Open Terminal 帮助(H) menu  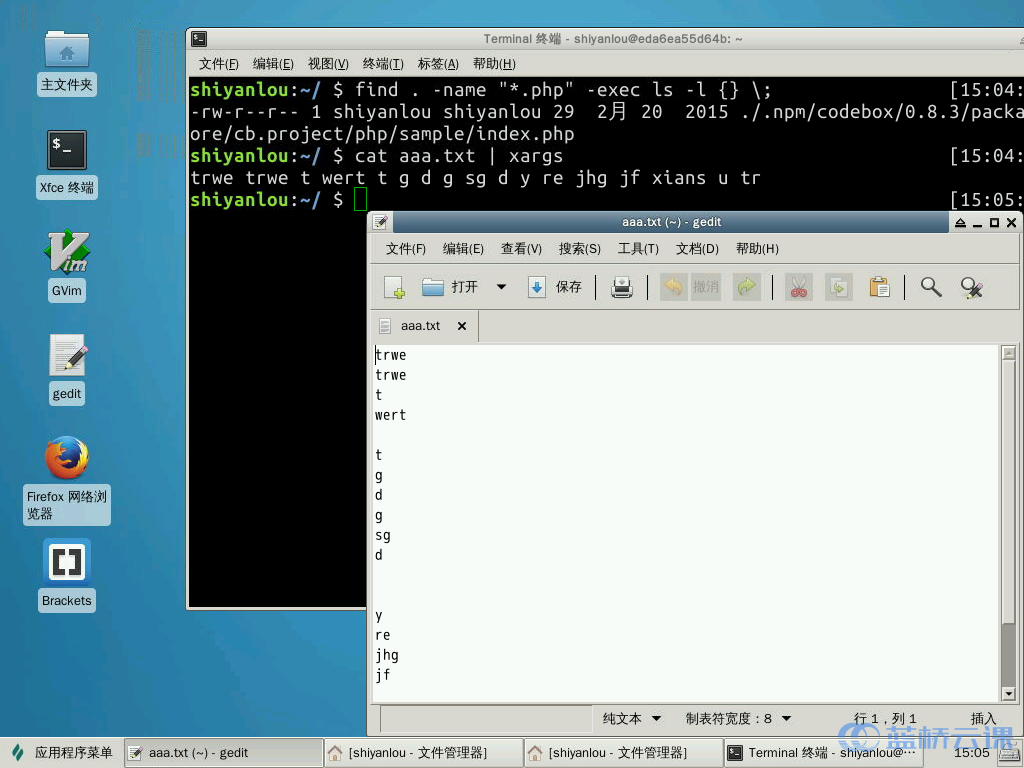point(494,64)
